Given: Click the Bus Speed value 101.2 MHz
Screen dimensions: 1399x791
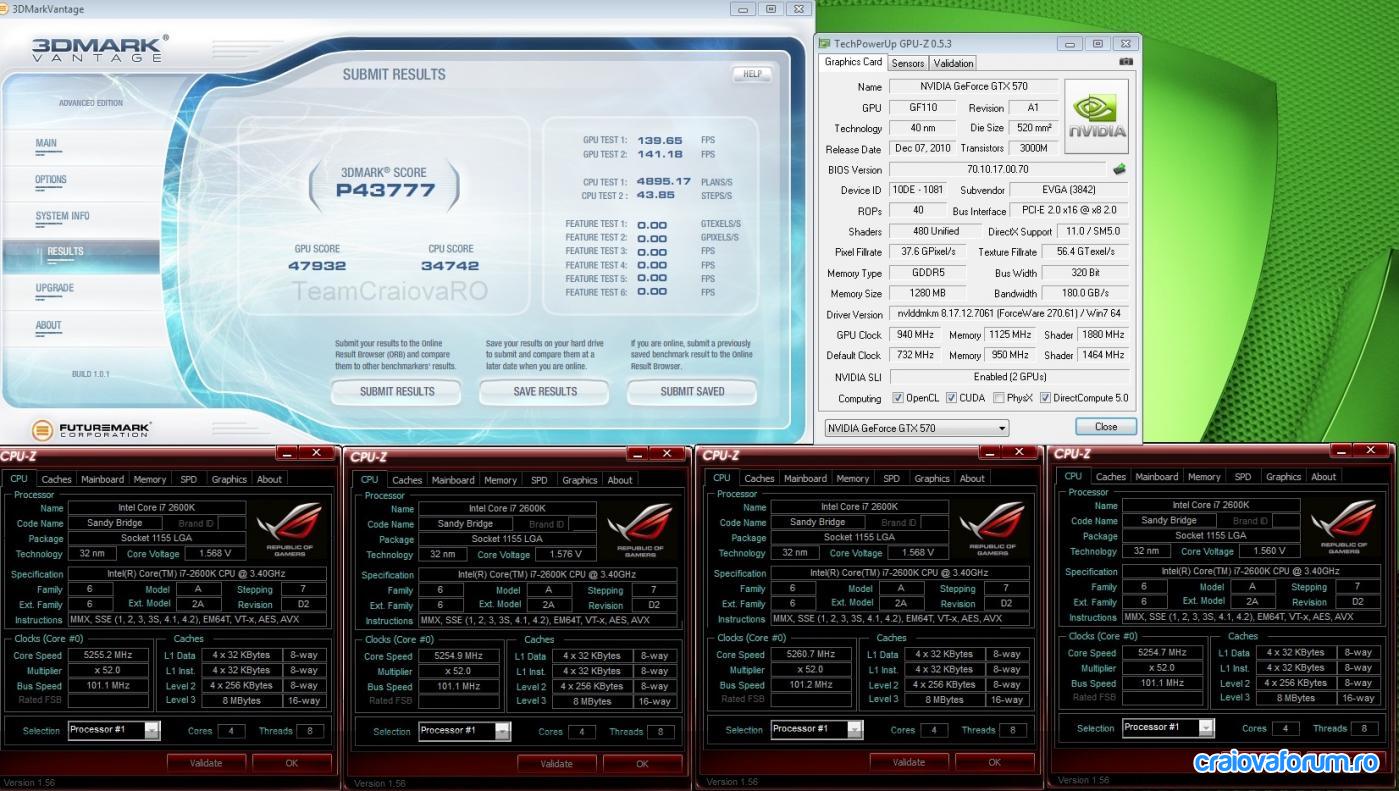Looking at the screenshot, I should pyautogui.click(x=810, y=685).
